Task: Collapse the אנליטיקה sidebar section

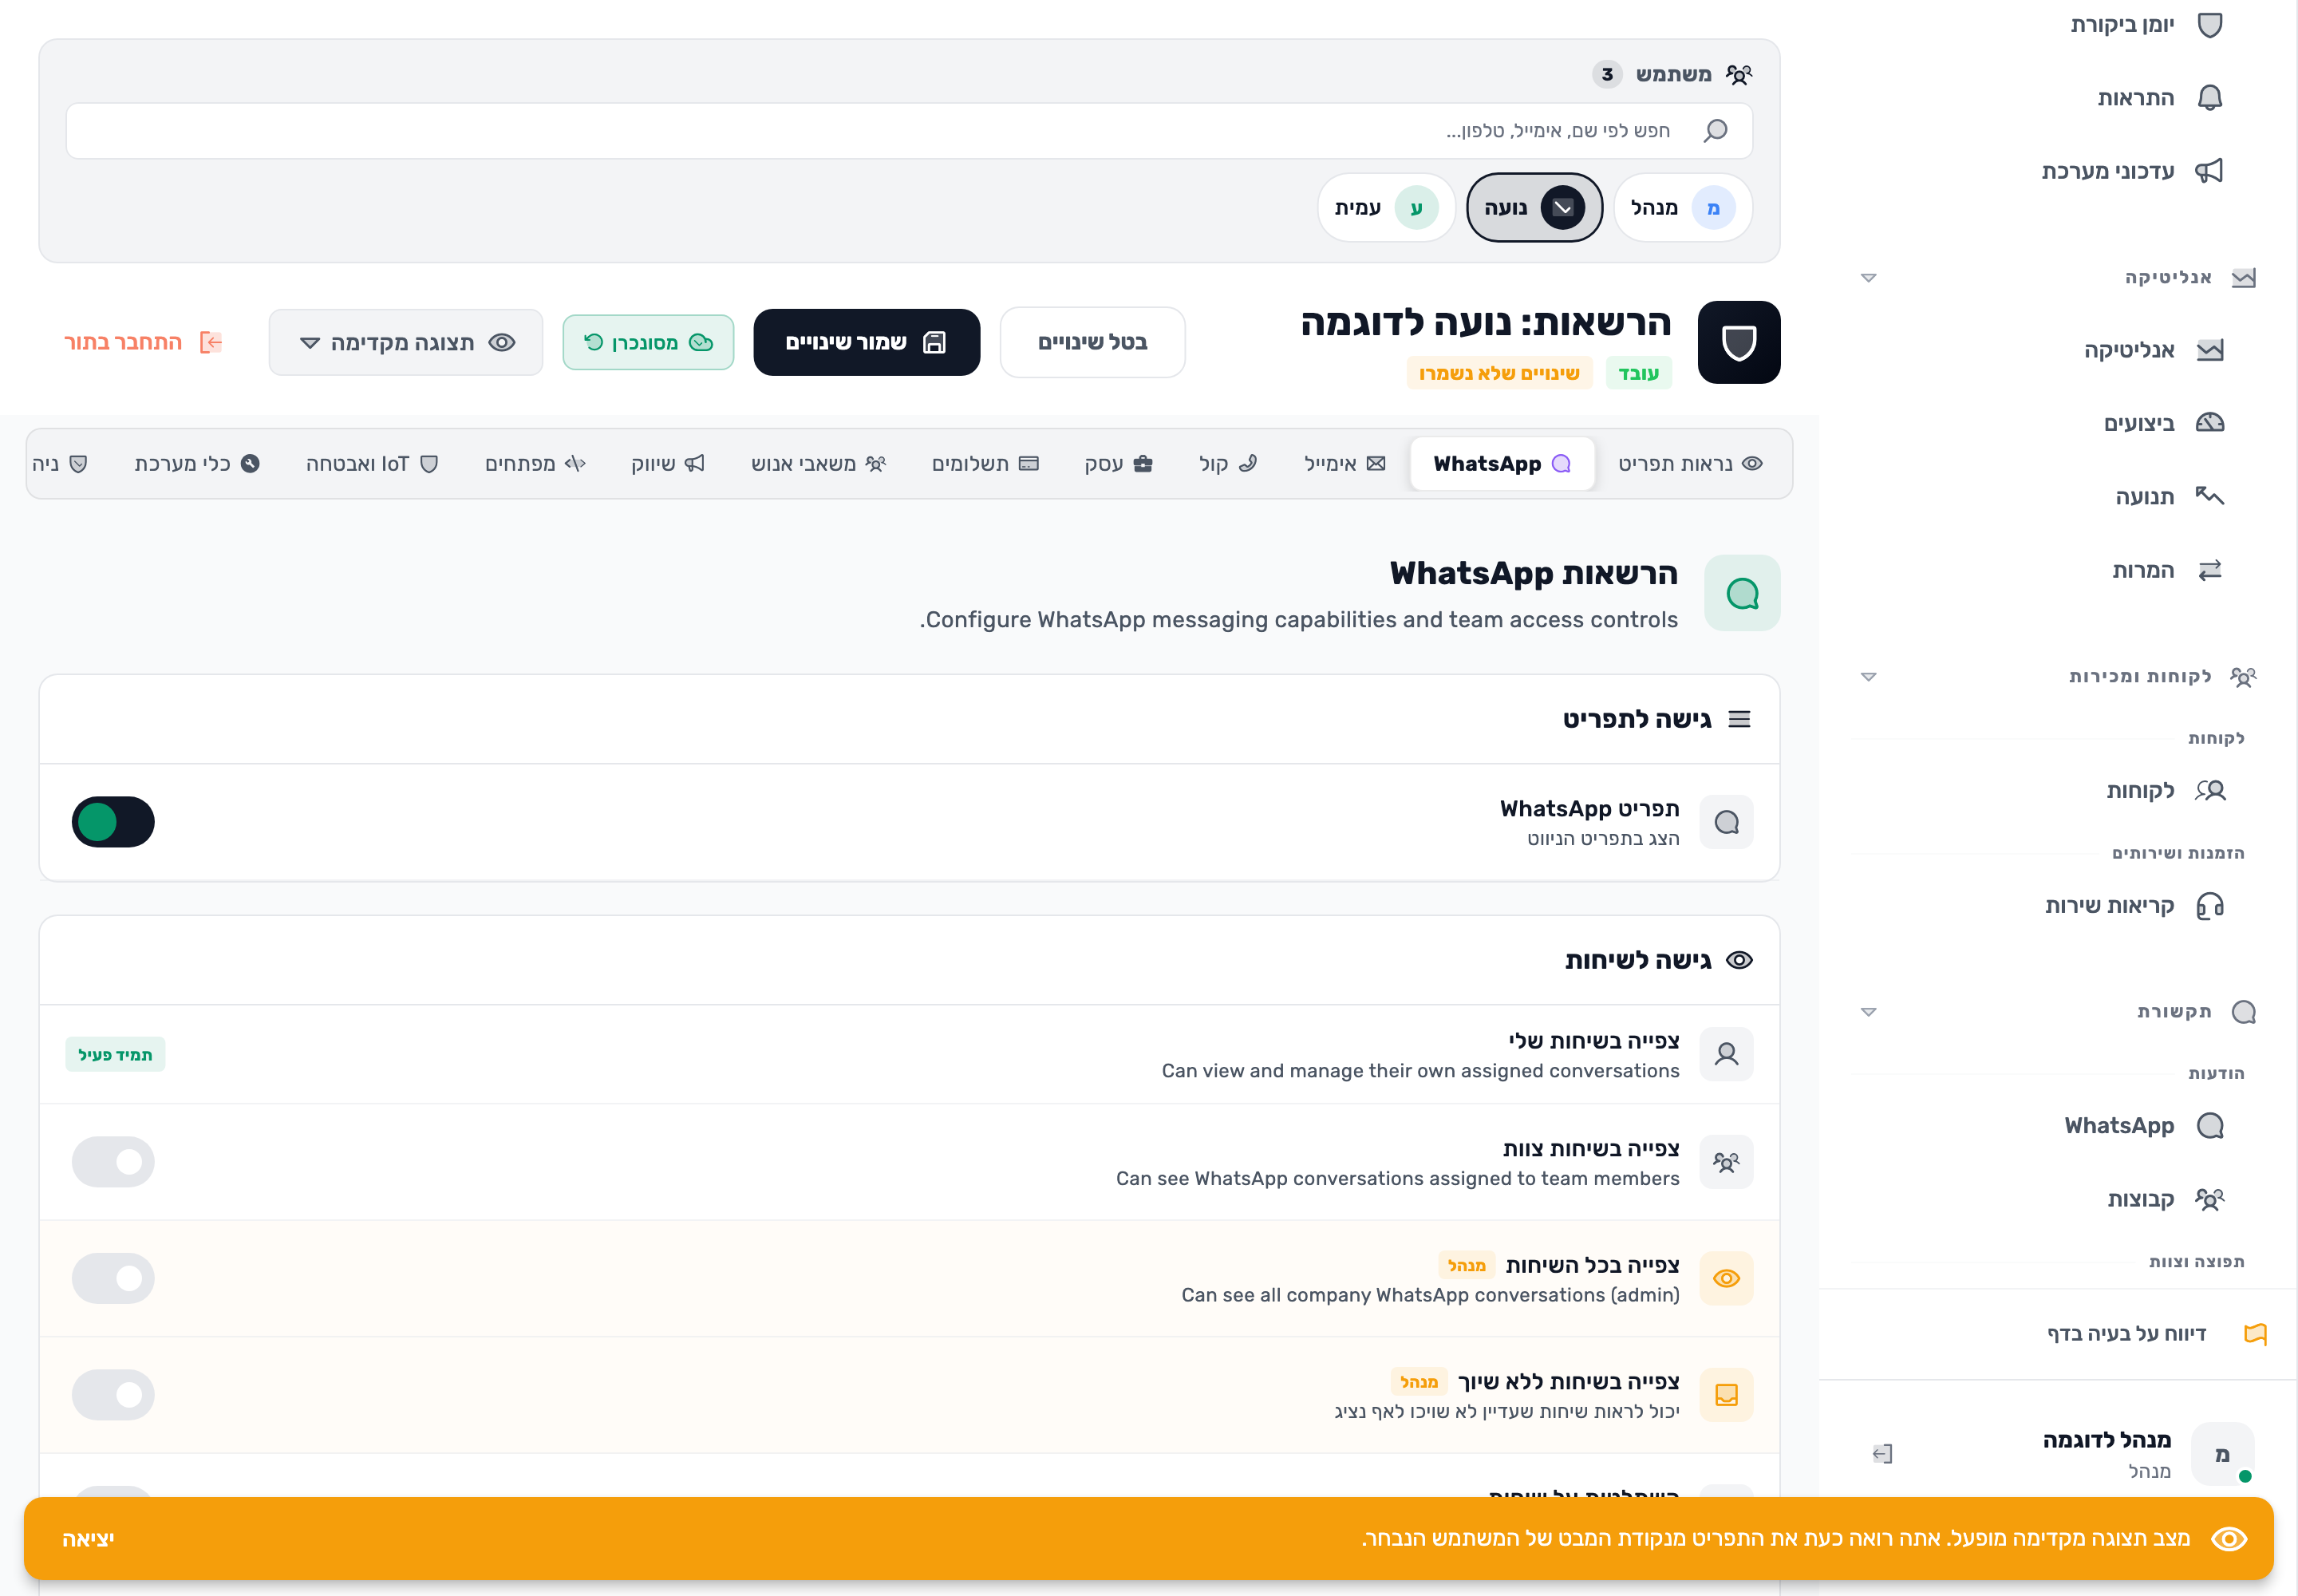Action: tap(1868, 278)
